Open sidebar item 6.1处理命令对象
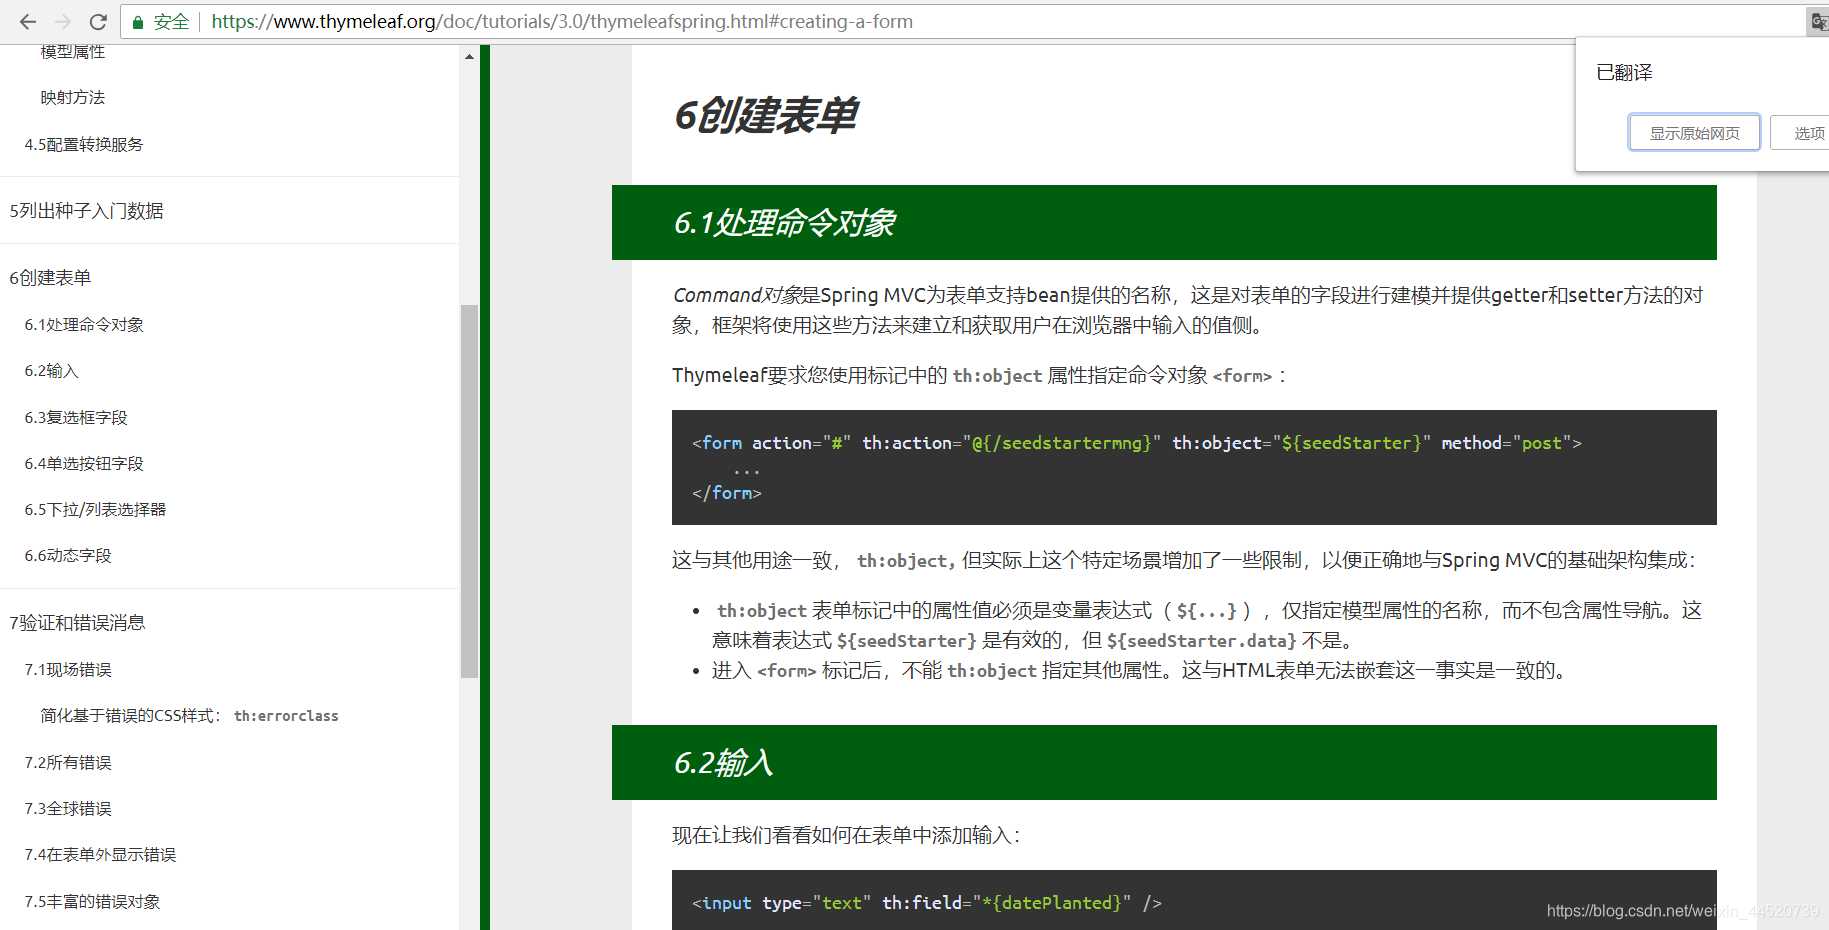The height and width of the screenshot is (930, 1829). (x=84, y=325)
